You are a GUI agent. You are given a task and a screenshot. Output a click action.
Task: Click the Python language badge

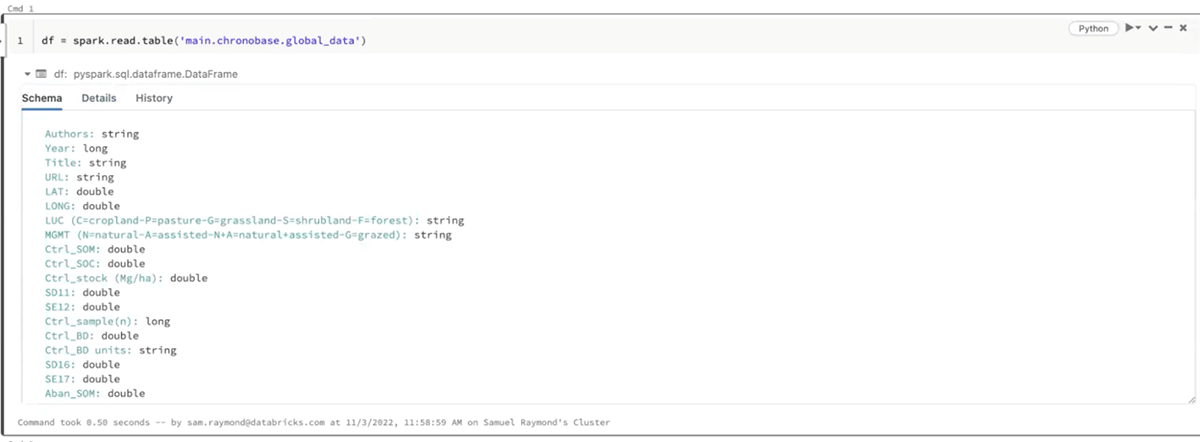[1093, 28]
